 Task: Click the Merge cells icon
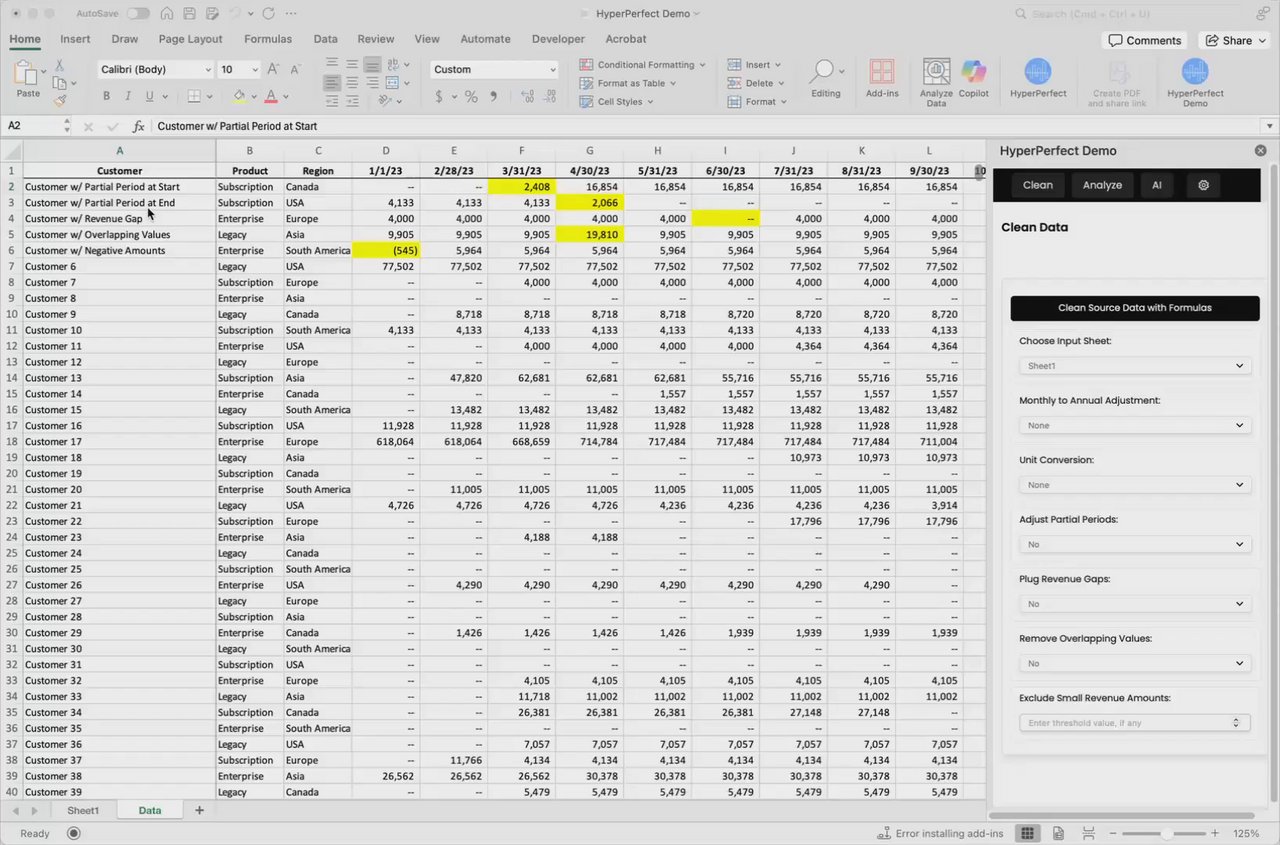point(393,83)
